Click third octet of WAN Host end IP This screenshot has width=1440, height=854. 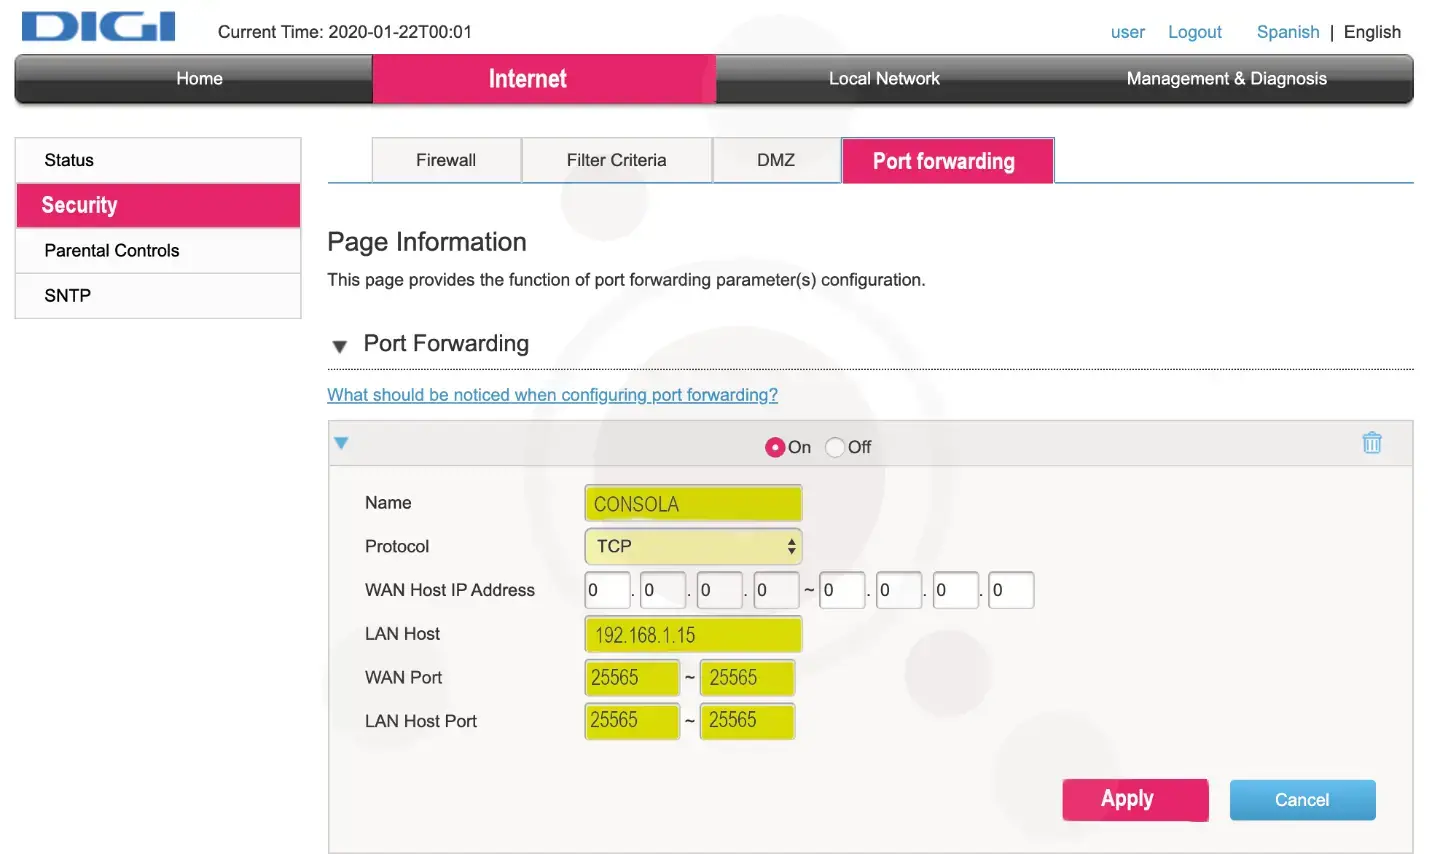click(955, 590)
